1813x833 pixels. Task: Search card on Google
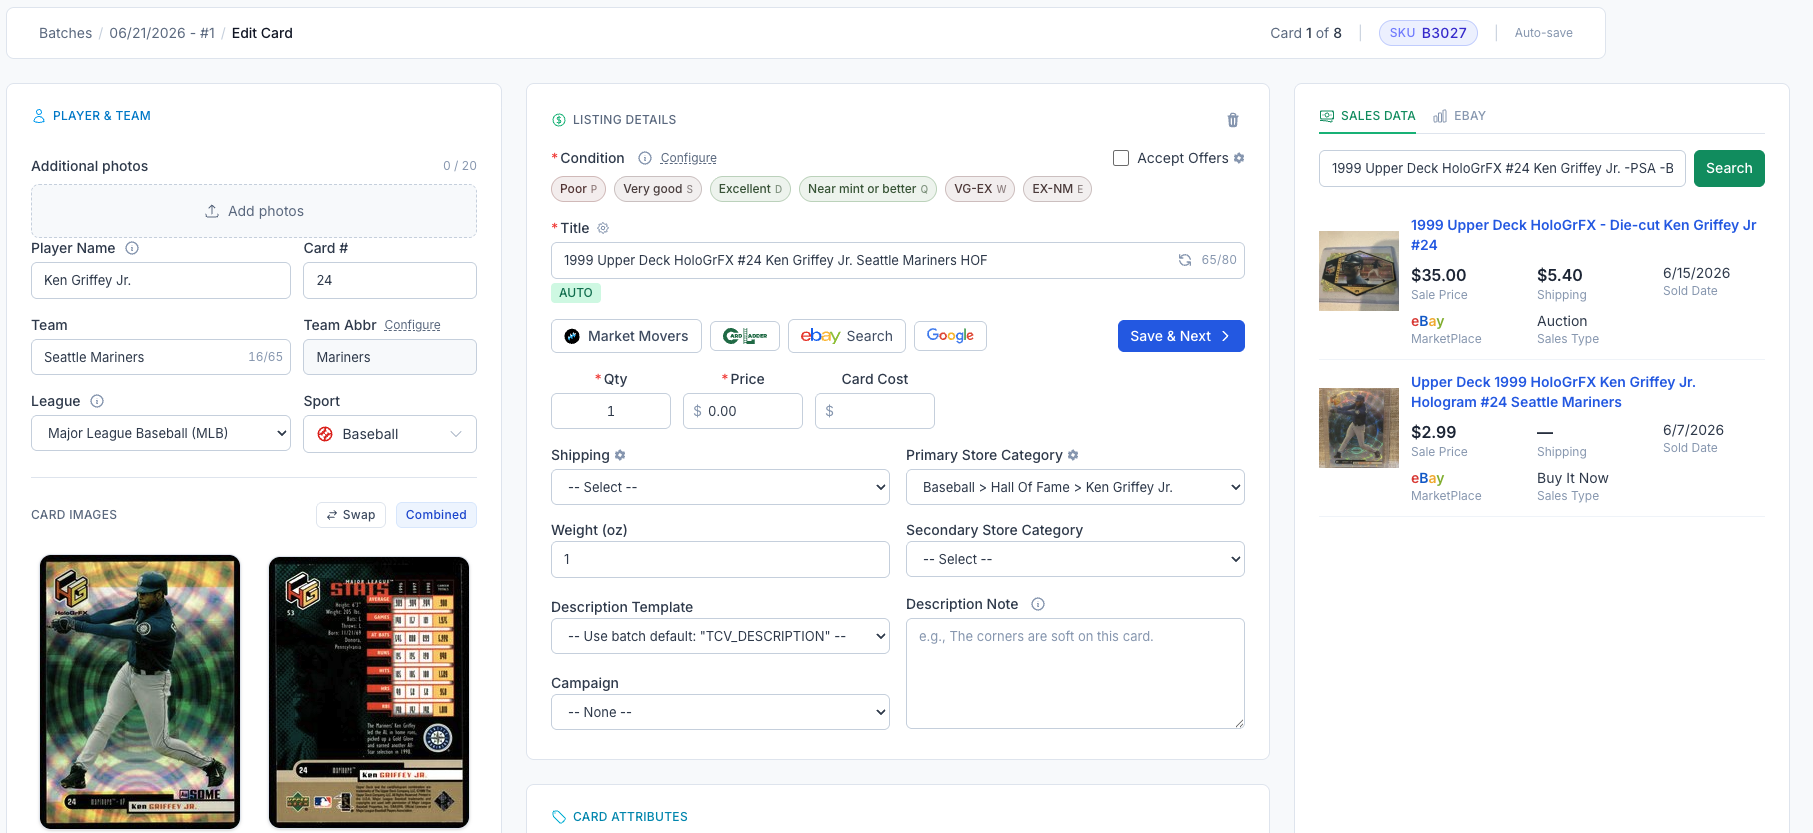pos(950,336)
